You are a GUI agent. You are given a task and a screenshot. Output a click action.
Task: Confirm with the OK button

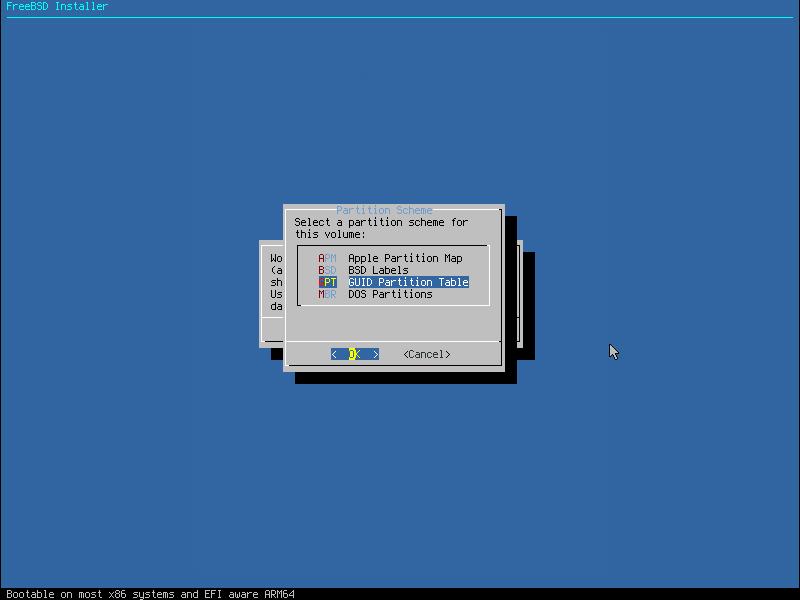pos(355,354)
